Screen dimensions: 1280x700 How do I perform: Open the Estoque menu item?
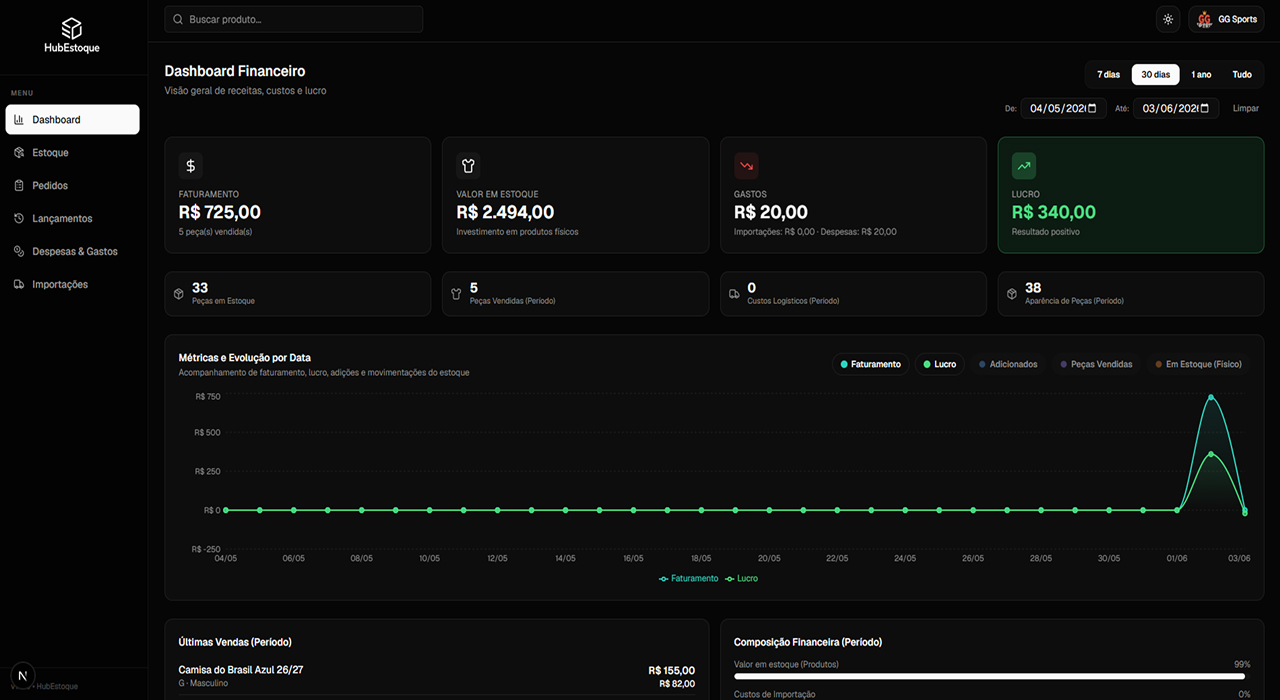[x=72, y=153]
